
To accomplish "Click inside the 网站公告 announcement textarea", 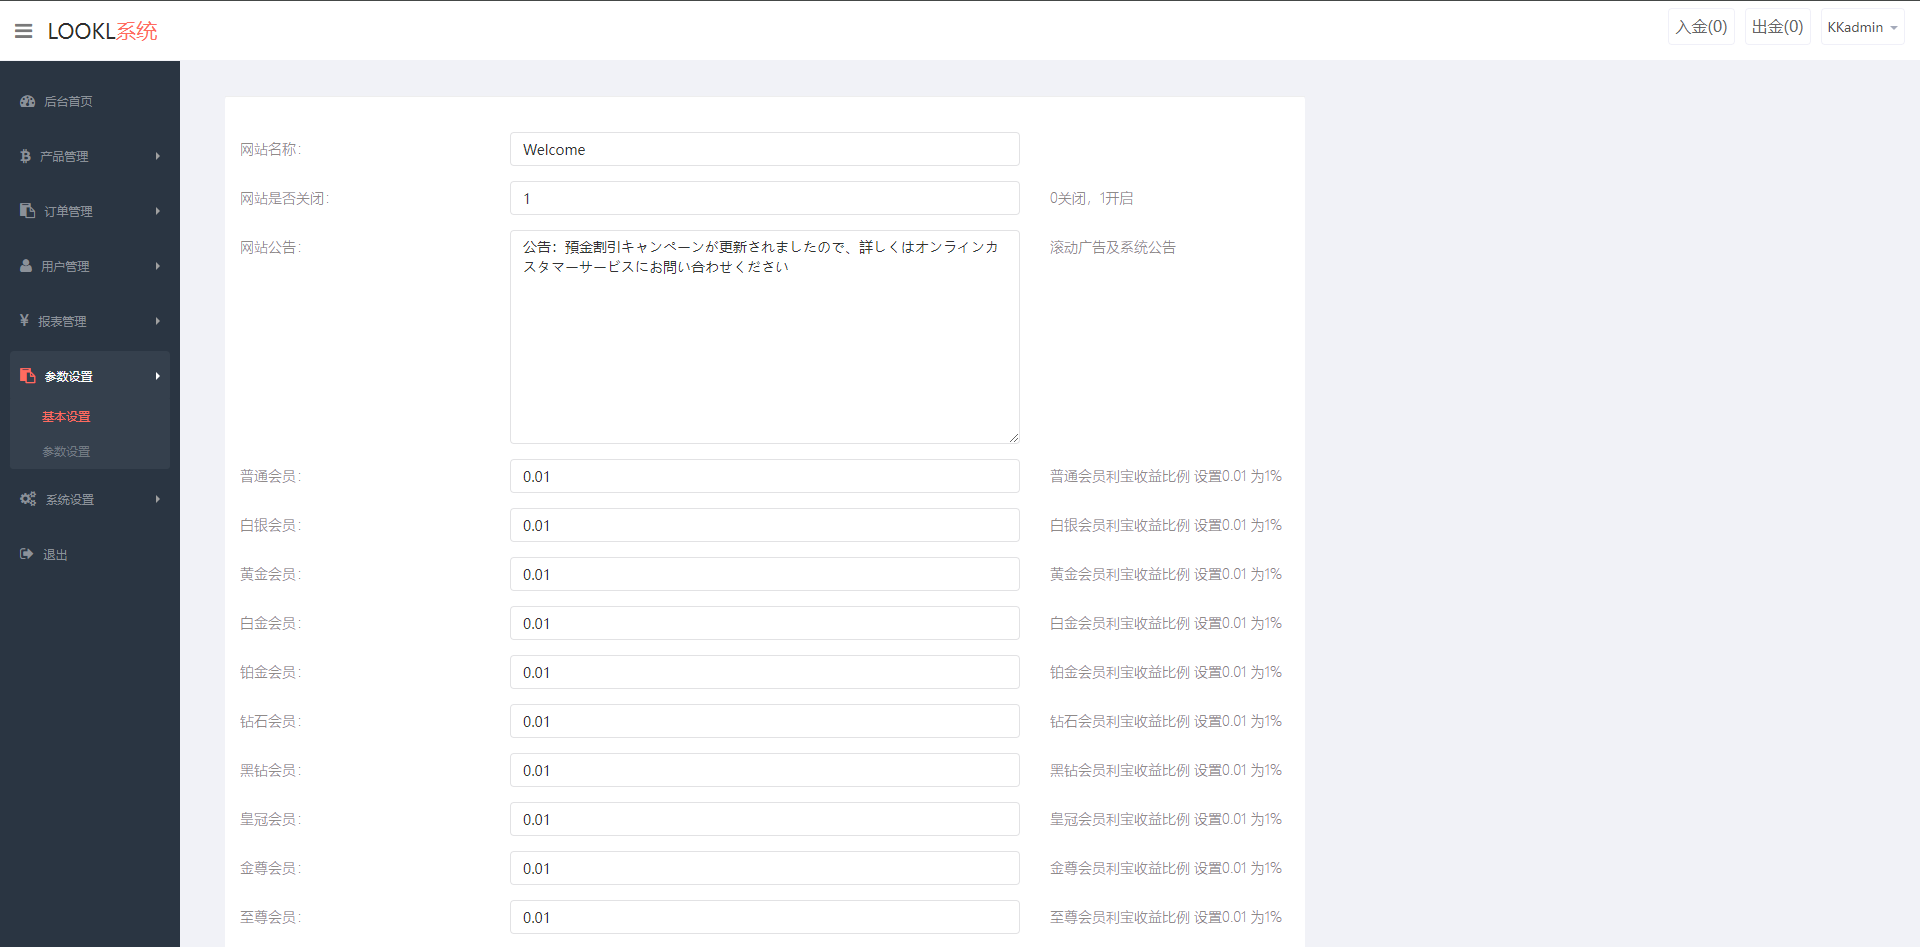I will point(764,336).
